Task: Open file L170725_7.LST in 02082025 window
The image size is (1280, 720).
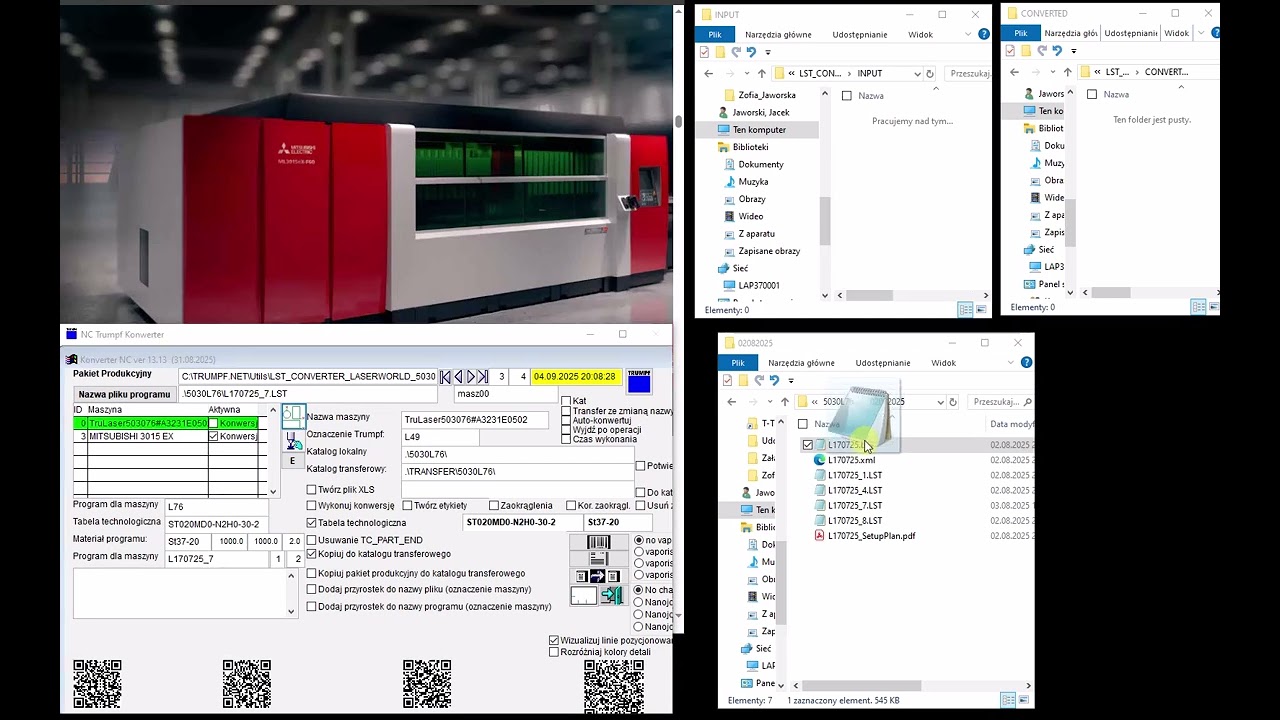Action: click(855, 506)
